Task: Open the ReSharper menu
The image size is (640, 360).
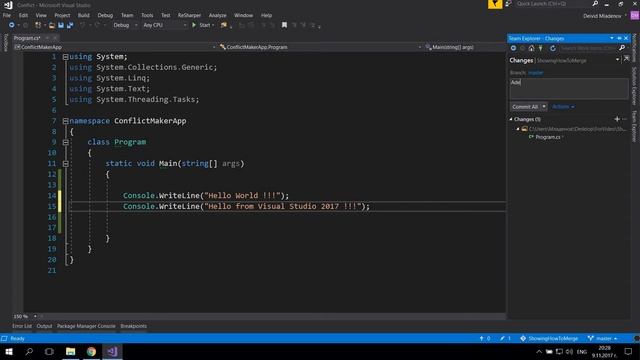Action: pyautogui.click(x=189, y=16)
